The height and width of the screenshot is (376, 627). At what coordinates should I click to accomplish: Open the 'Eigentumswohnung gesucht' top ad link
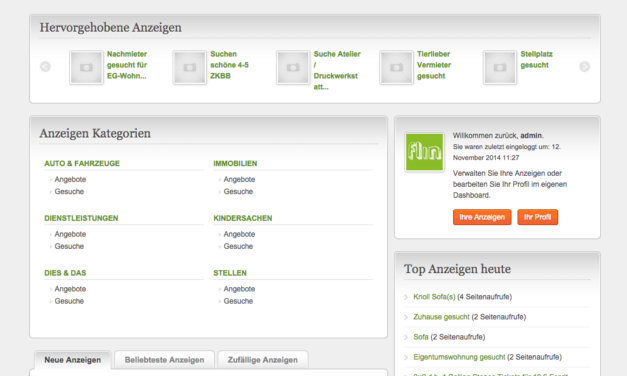point(459,357)
